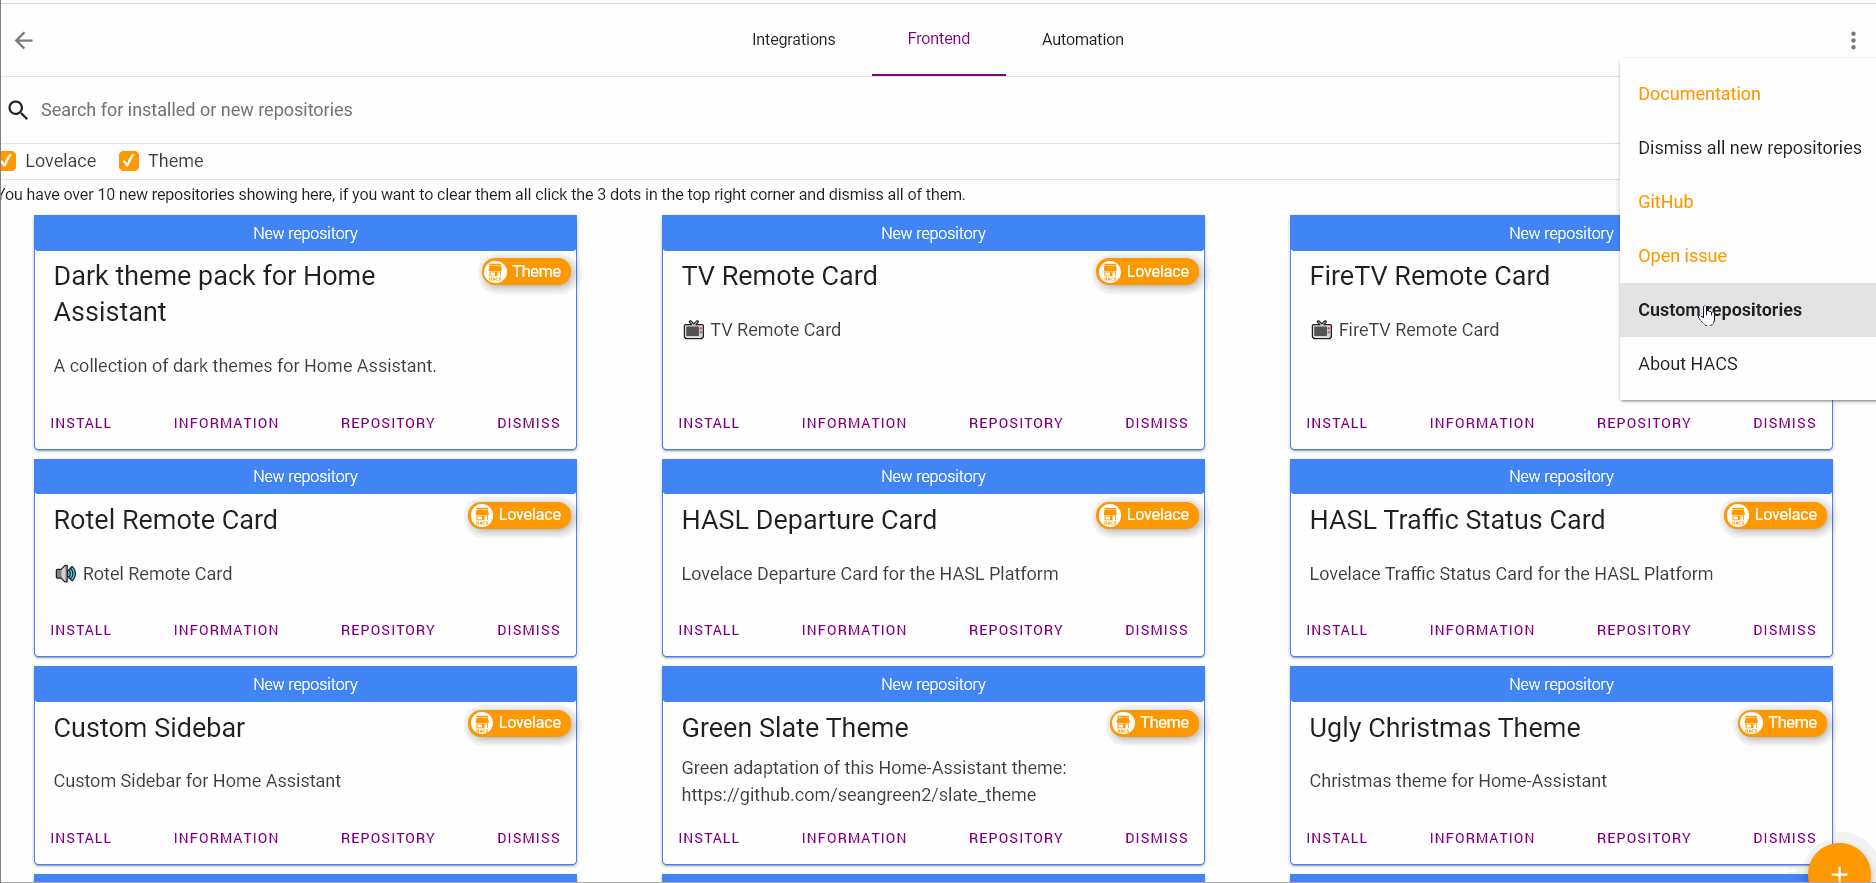The image size is (1876, 883).
Task: Dismiss Rotel Remote Card
Action: pos(529,631)
